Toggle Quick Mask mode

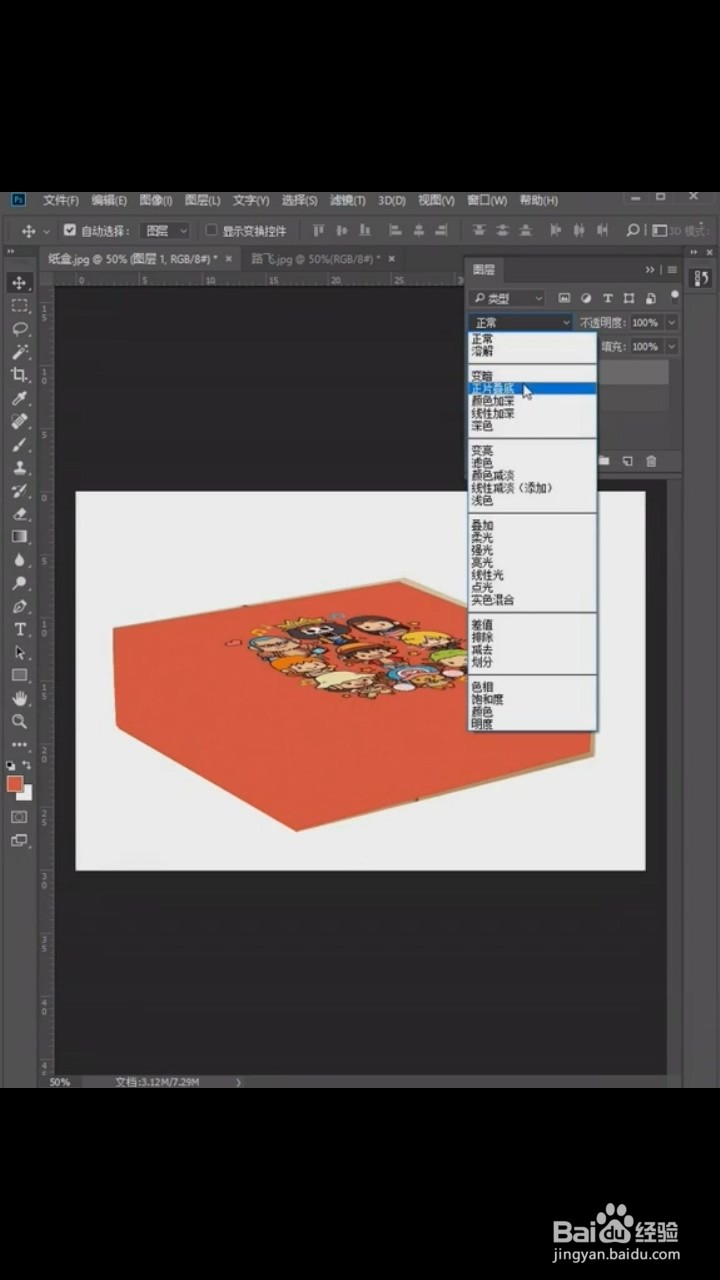coord(19,817)
